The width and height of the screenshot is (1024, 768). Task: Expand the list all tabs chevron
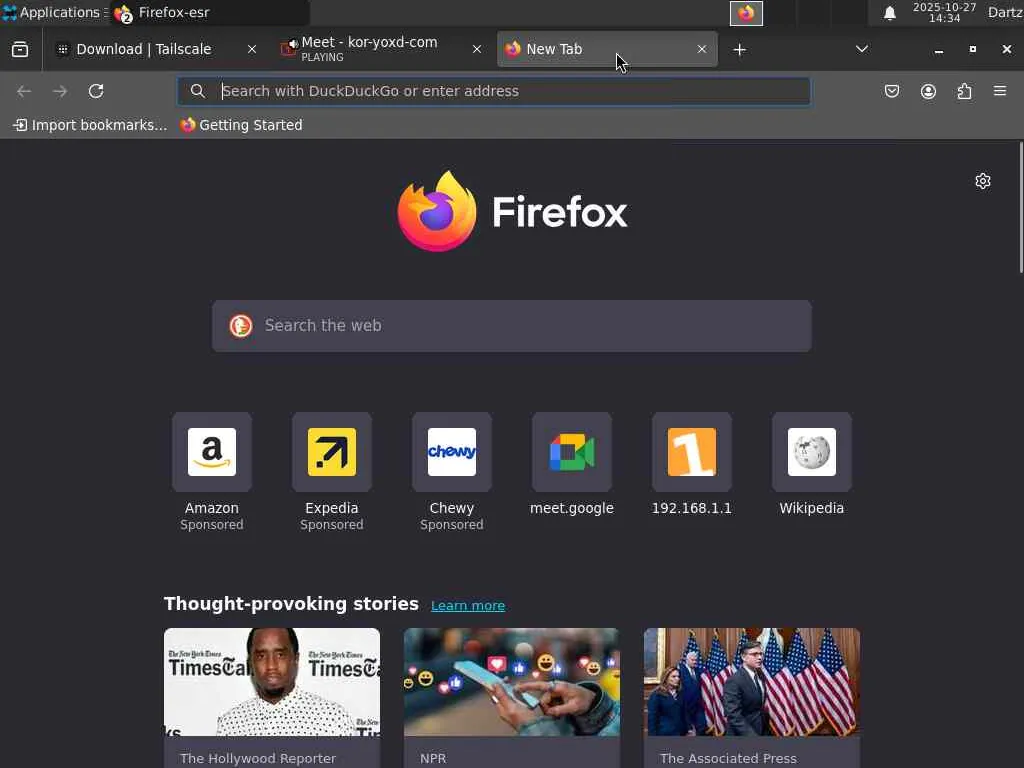click(x=862, y=50)
